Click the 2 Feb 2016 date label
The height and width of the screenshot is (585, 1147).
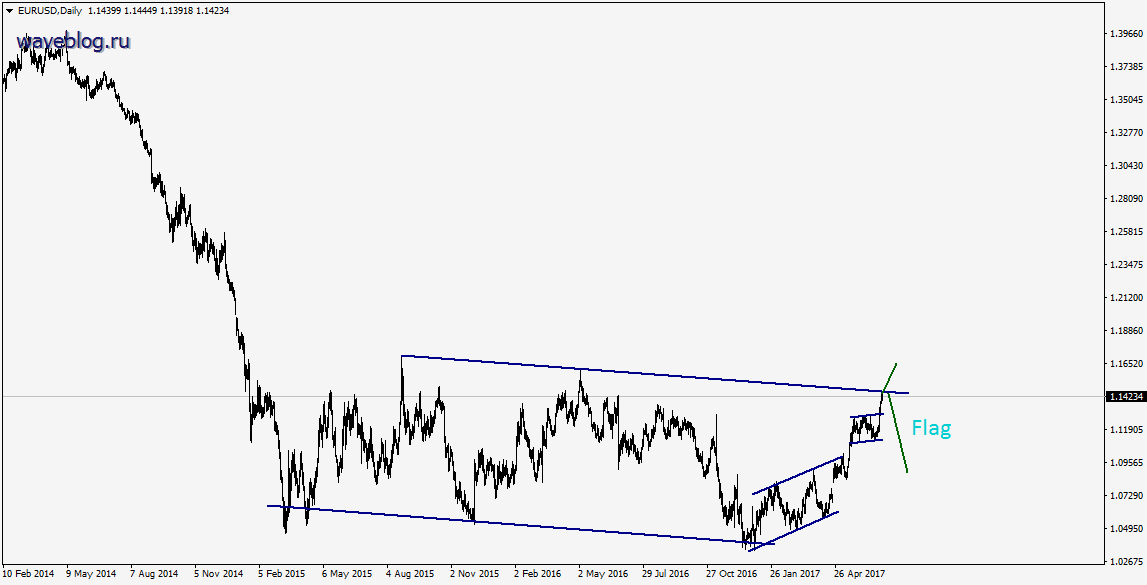pyautogui.click(x=538, y=575)
